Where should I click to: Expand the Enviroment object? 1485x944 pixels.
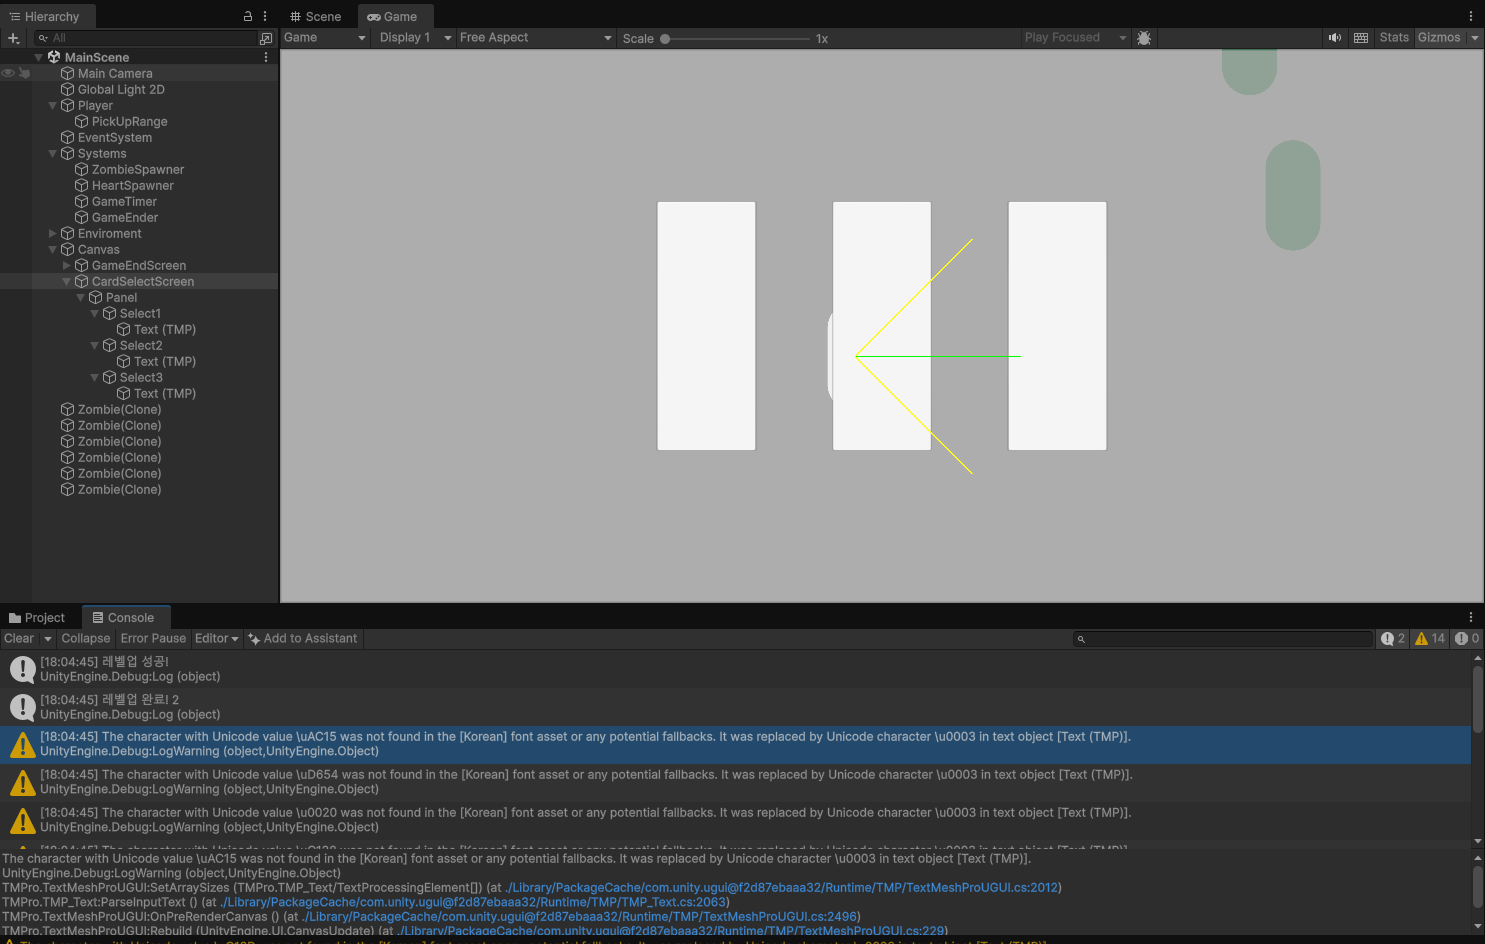coord(53,233)
